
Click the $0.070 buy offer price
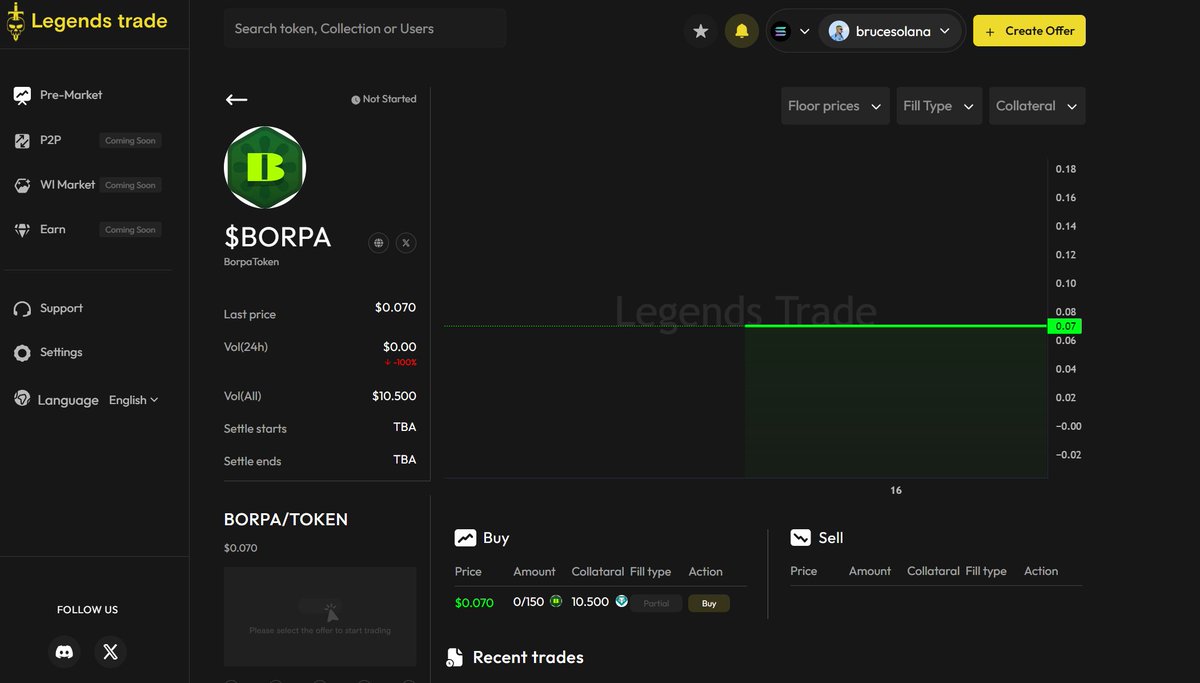(474, 603)
